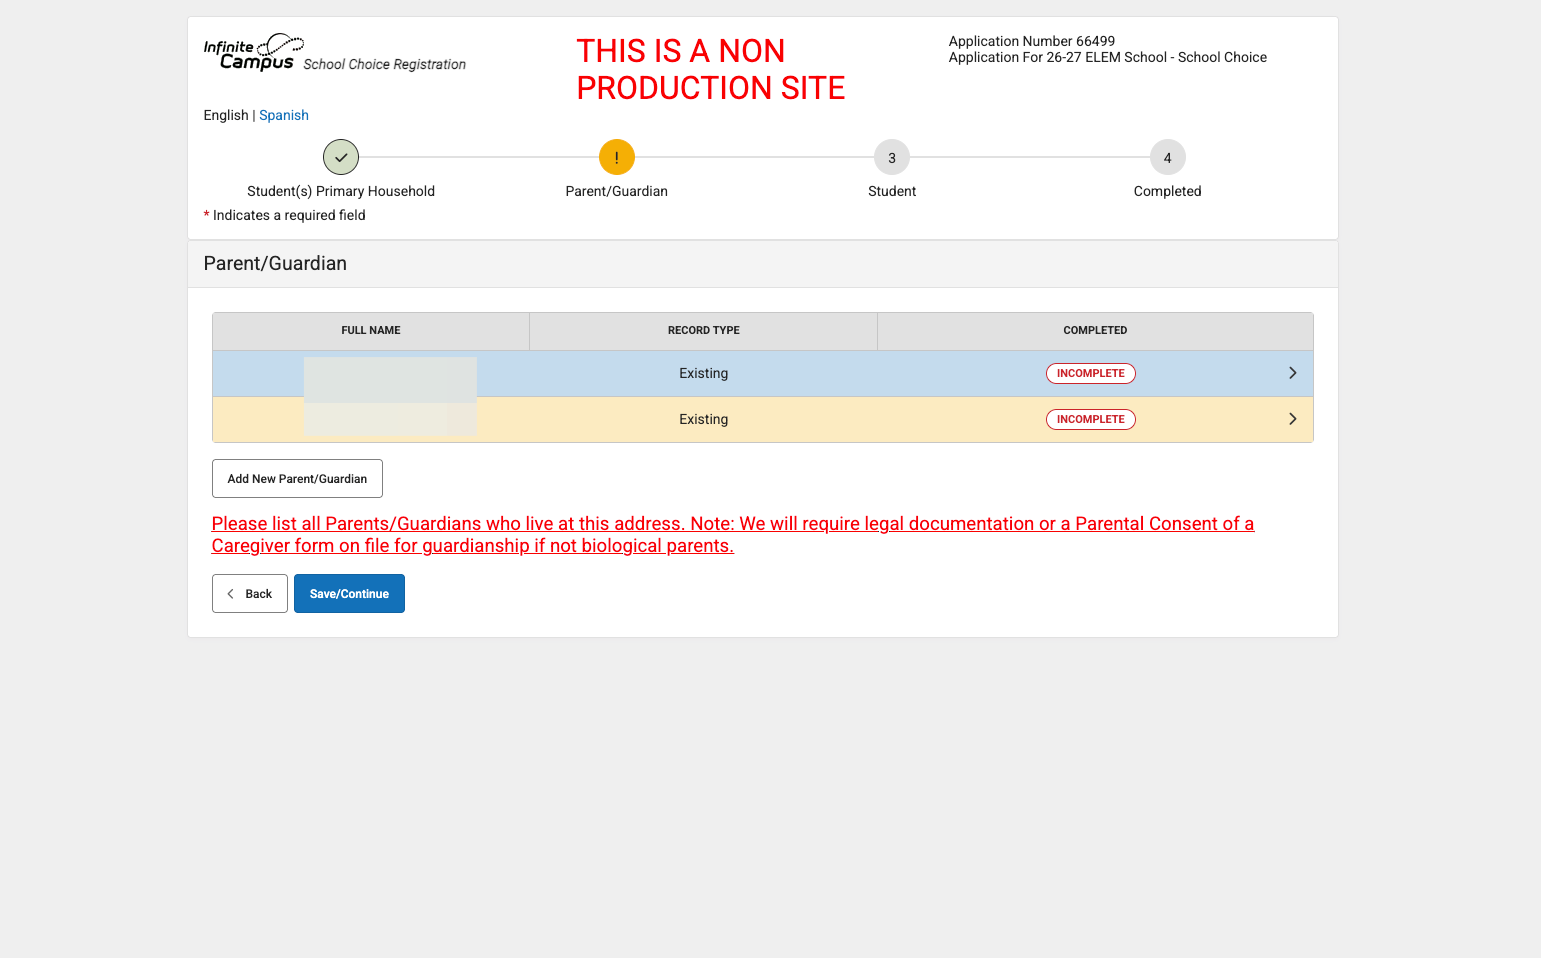This screenshot has width=1541, height=958.
Task: Click the Parent/Guardian section heading
Action: pos(275,263)
